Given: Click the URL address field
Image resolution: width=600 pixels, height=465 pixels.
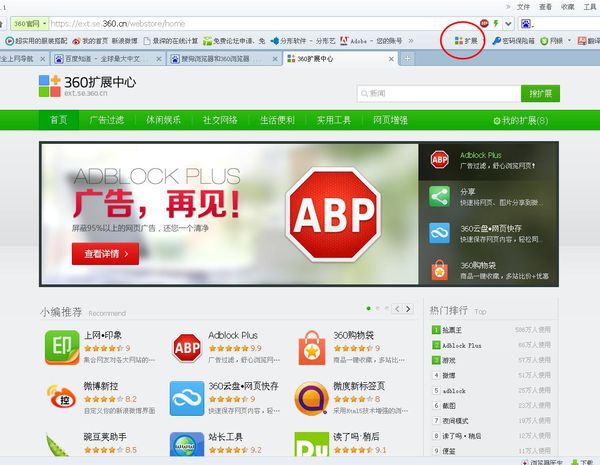Looking at the screenshot, I should (x=264, y=24).
